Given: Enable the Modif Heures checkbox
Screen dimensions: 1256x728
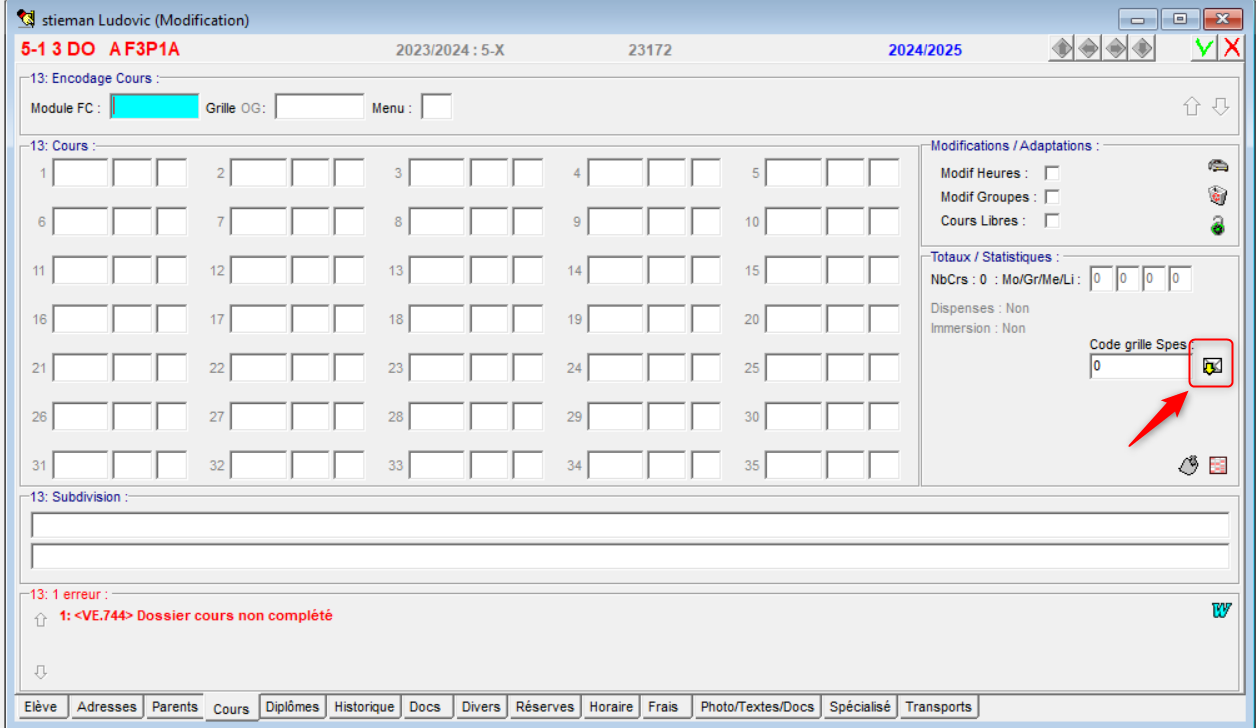Looking at the screenshot, I should tap(1052, 174).
